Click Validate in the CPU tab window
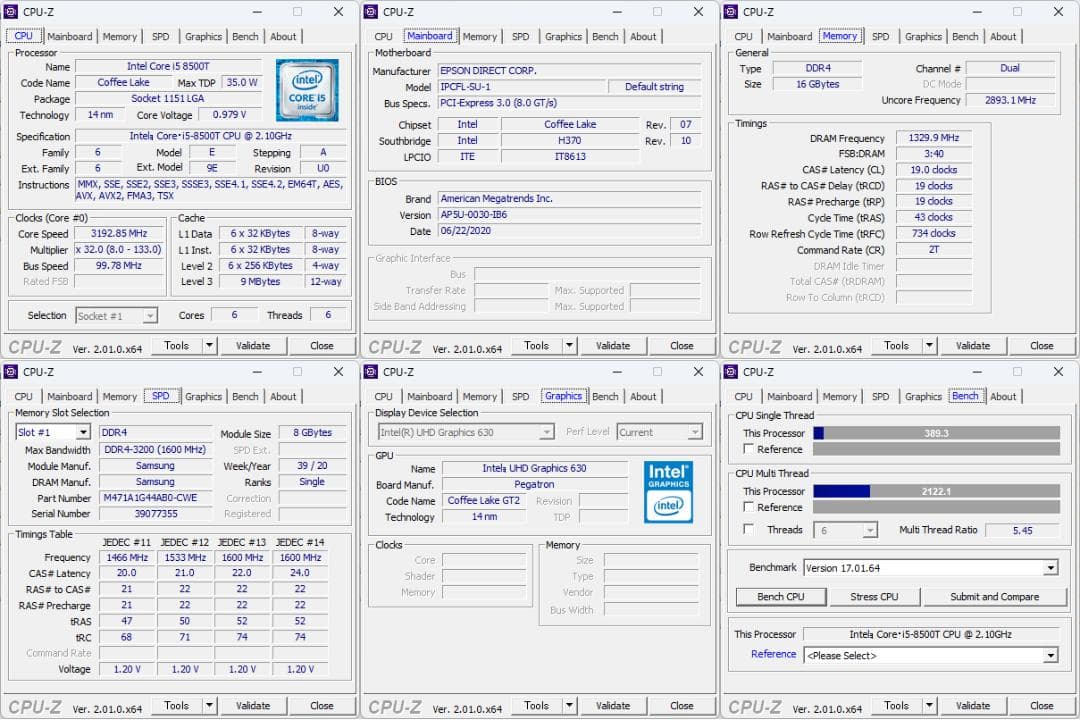This screenshot has height=720, width=1080. click(253, 345)
